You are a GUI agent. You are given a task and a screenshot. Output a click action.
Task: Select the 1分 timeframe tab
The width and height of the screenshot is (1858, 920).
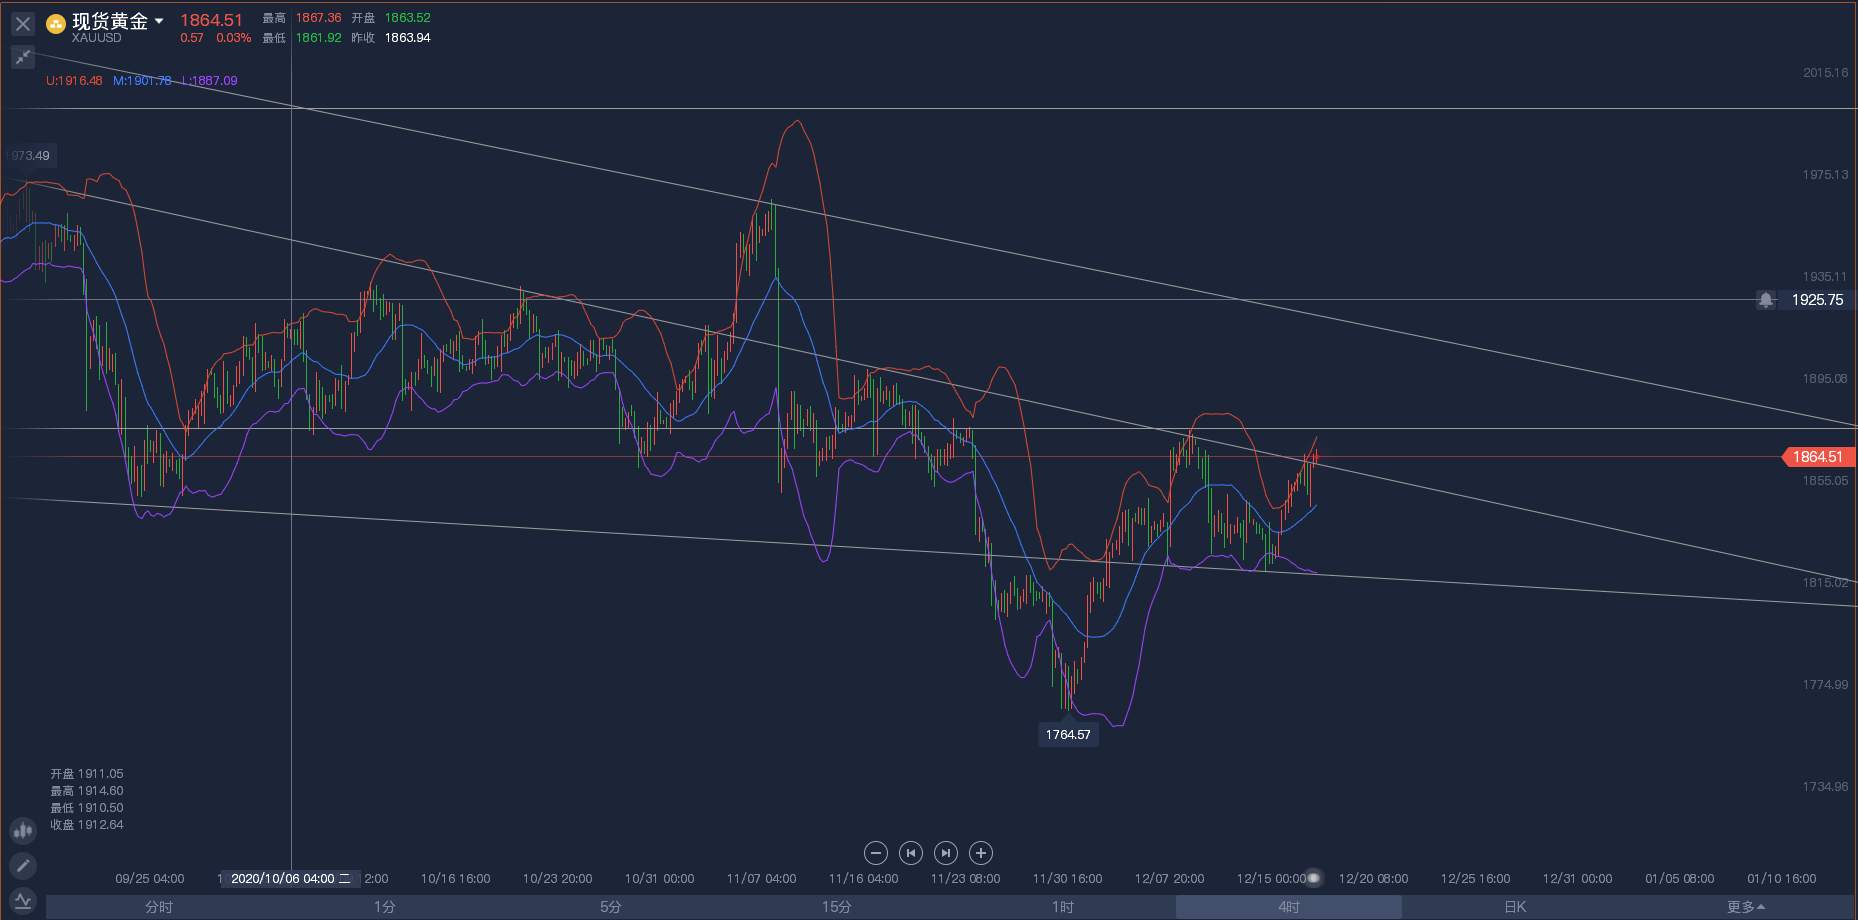pyautogui.click(x=385, y=907)
